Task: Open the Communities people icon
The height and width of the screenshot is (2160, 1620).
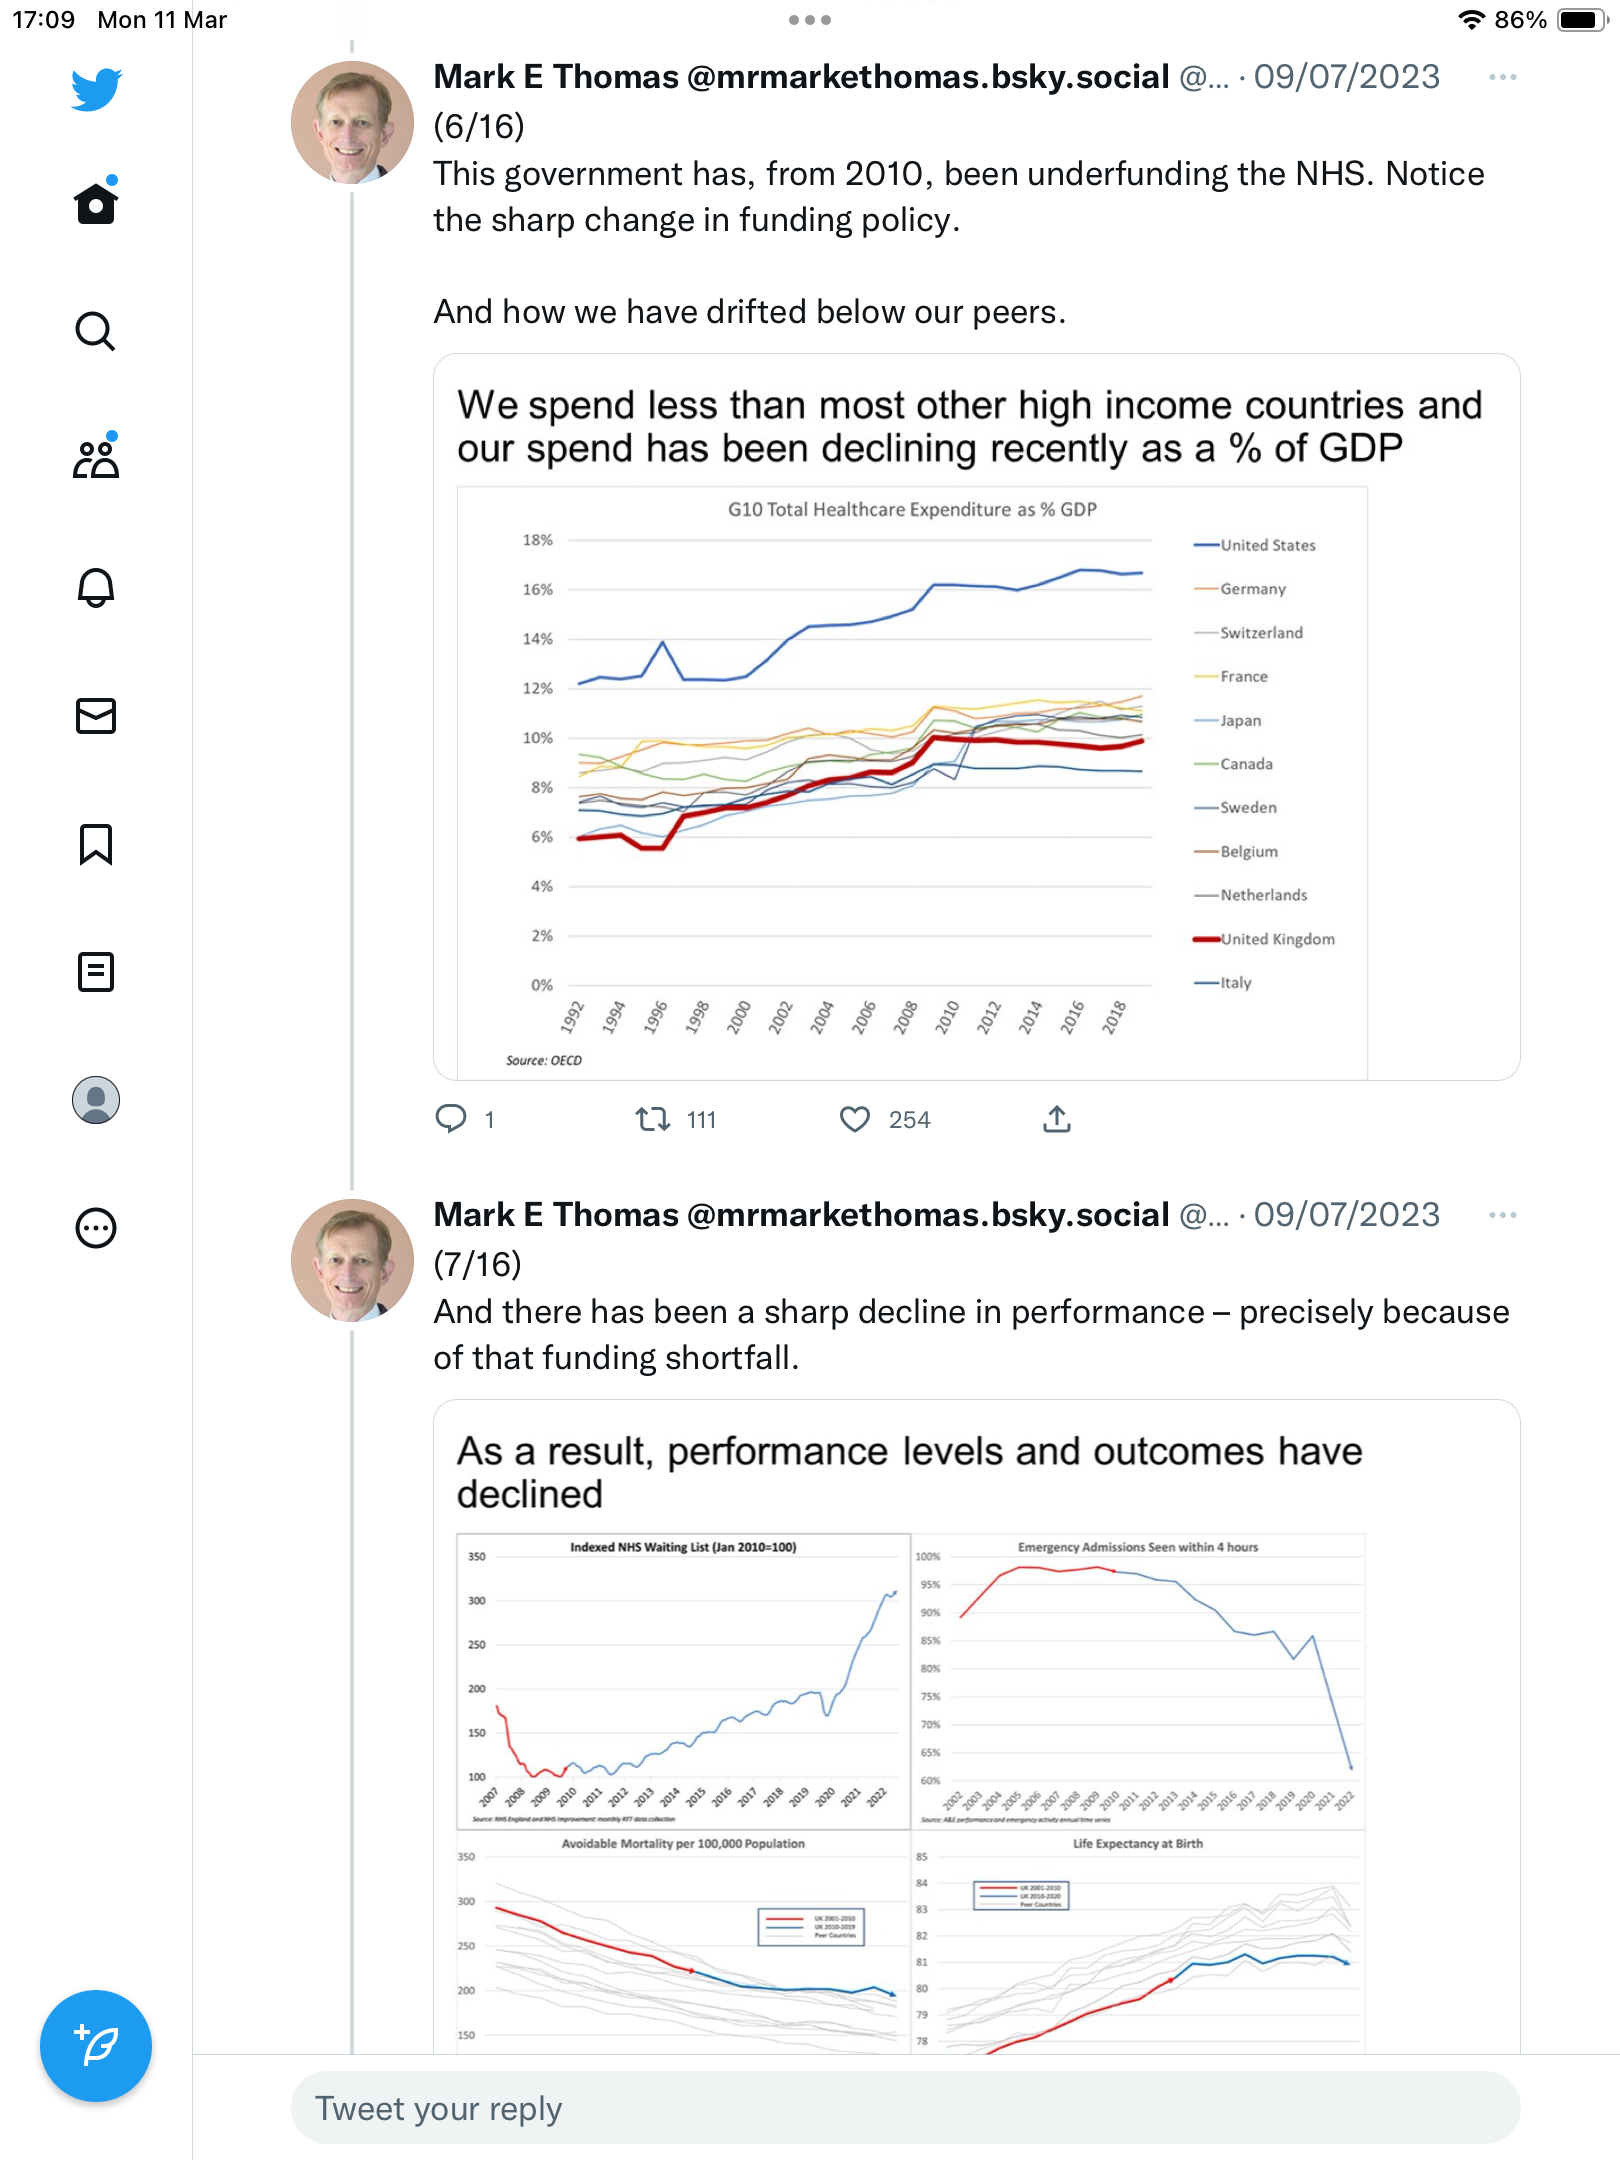Action: (x=96, y=457)
